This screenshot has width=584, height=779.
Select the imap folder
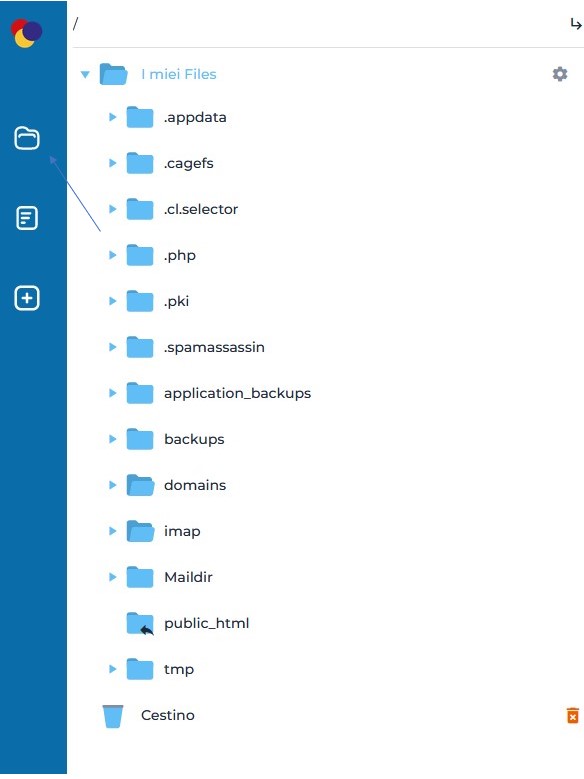click(x=182, y=531)
